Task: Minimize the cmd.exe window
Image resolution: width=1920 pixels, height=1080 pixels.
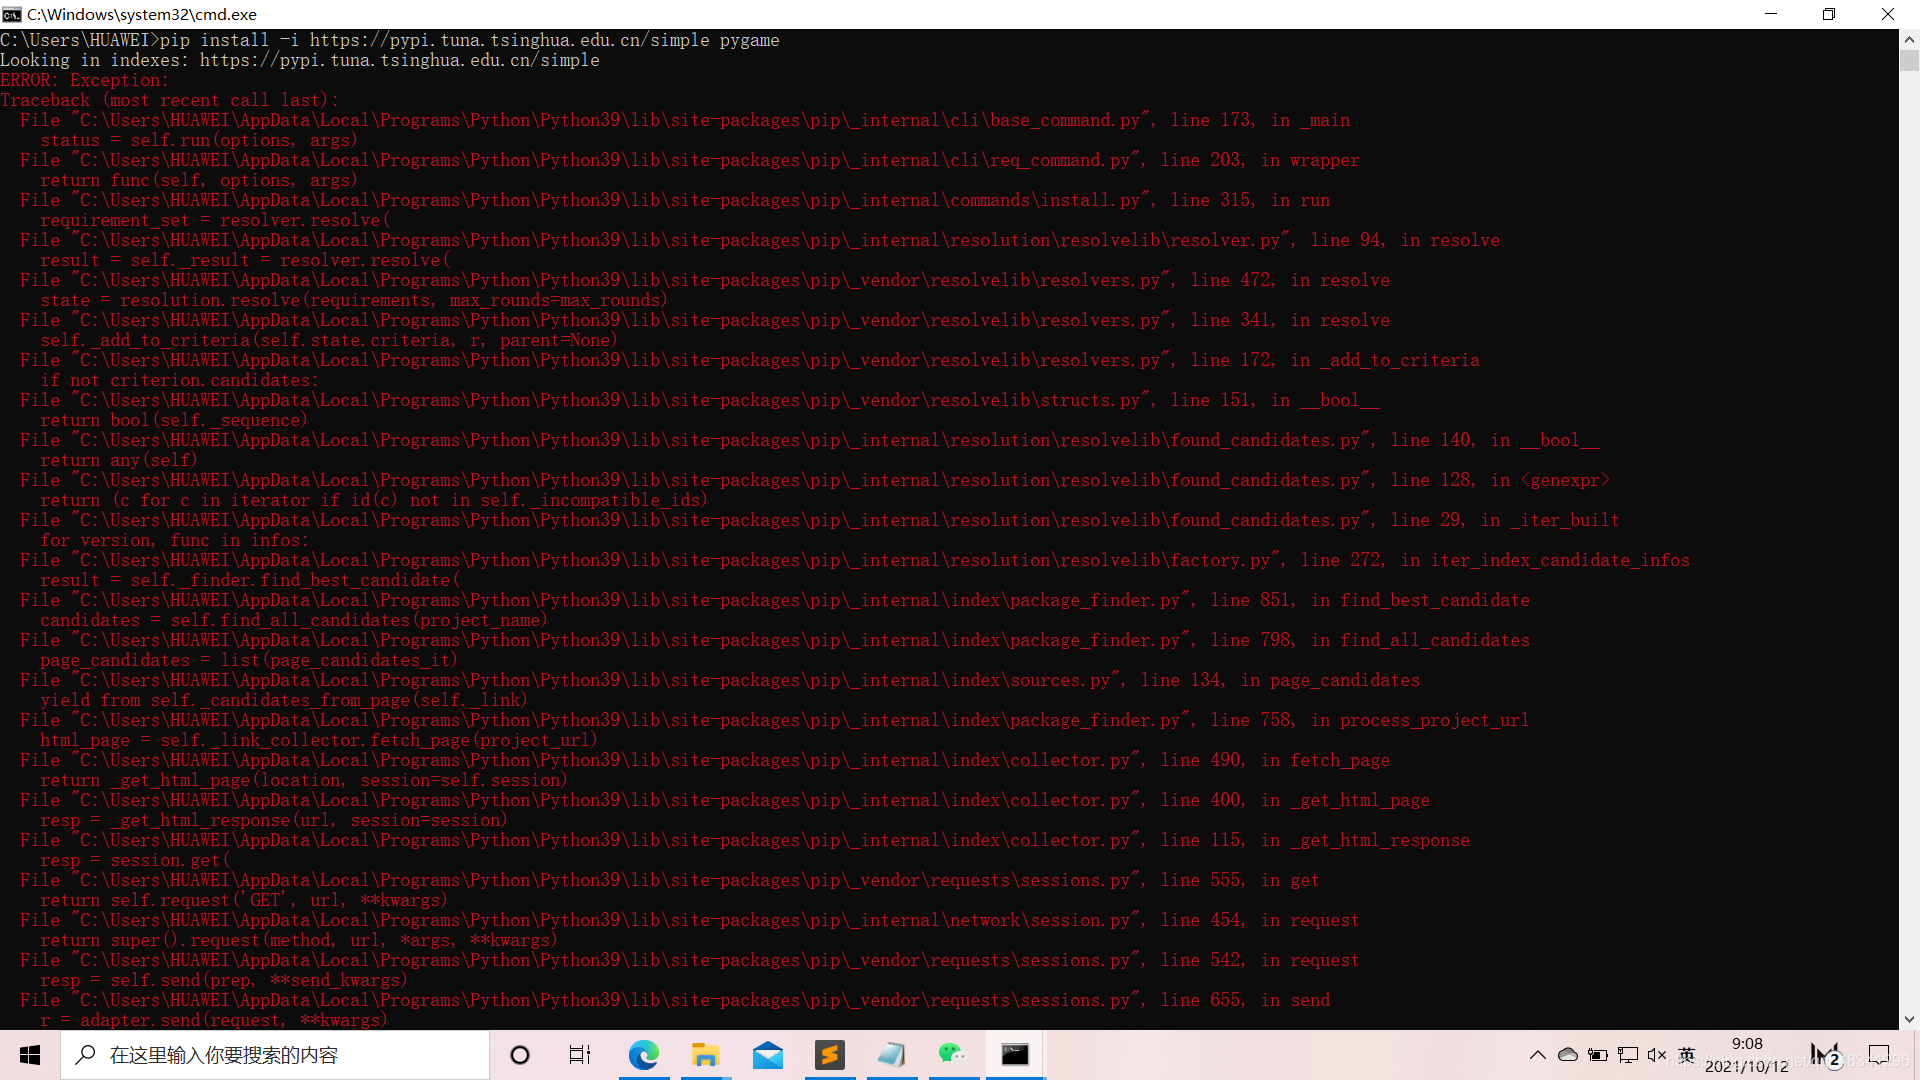Action: coord(1771,14)
